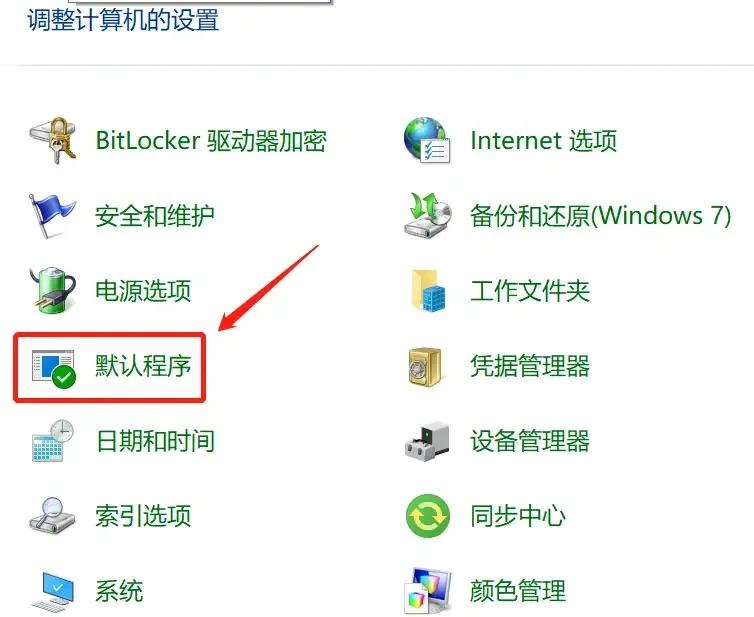Open 默认程序 text link

143,365
